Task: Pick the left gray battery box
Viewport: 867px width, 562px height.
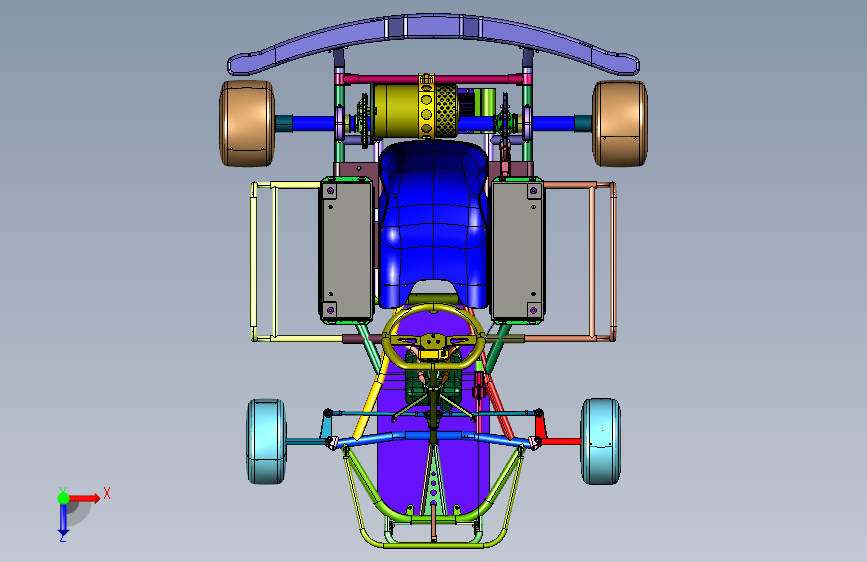Action: pyautogui.click(x=346, y=250)
